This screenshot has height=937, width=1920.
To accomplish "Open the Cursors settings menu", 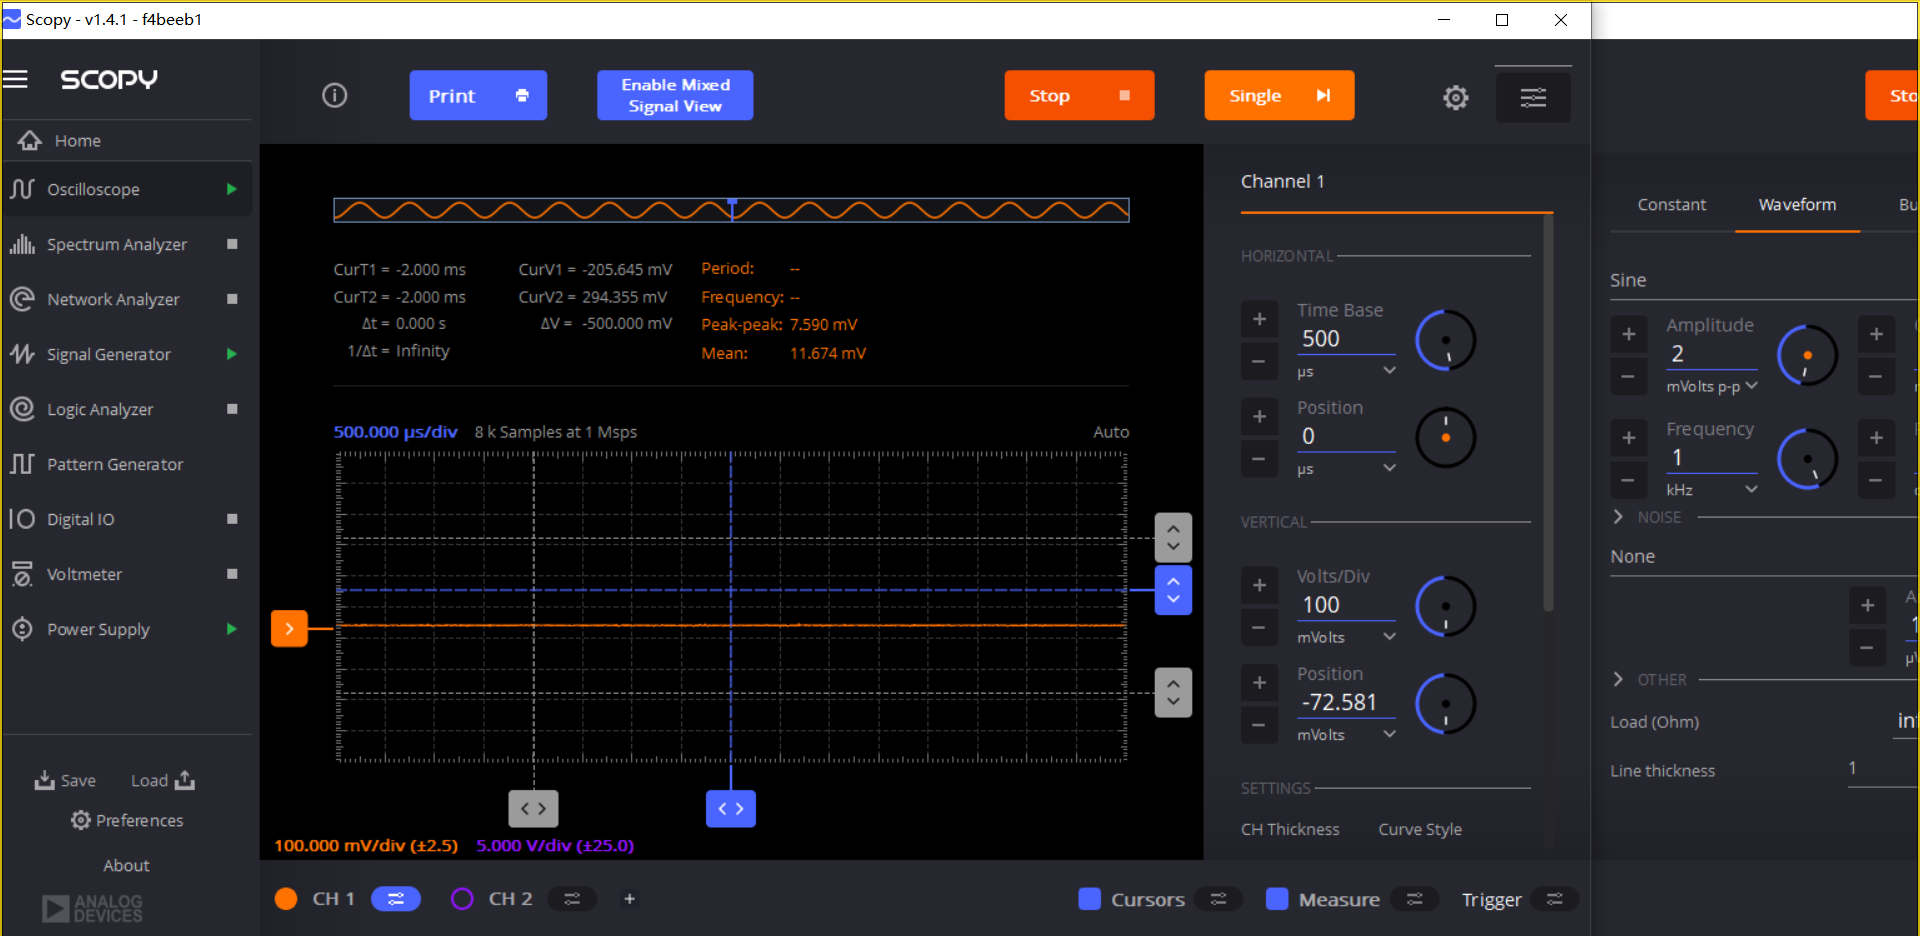I will click(1218, 899).
